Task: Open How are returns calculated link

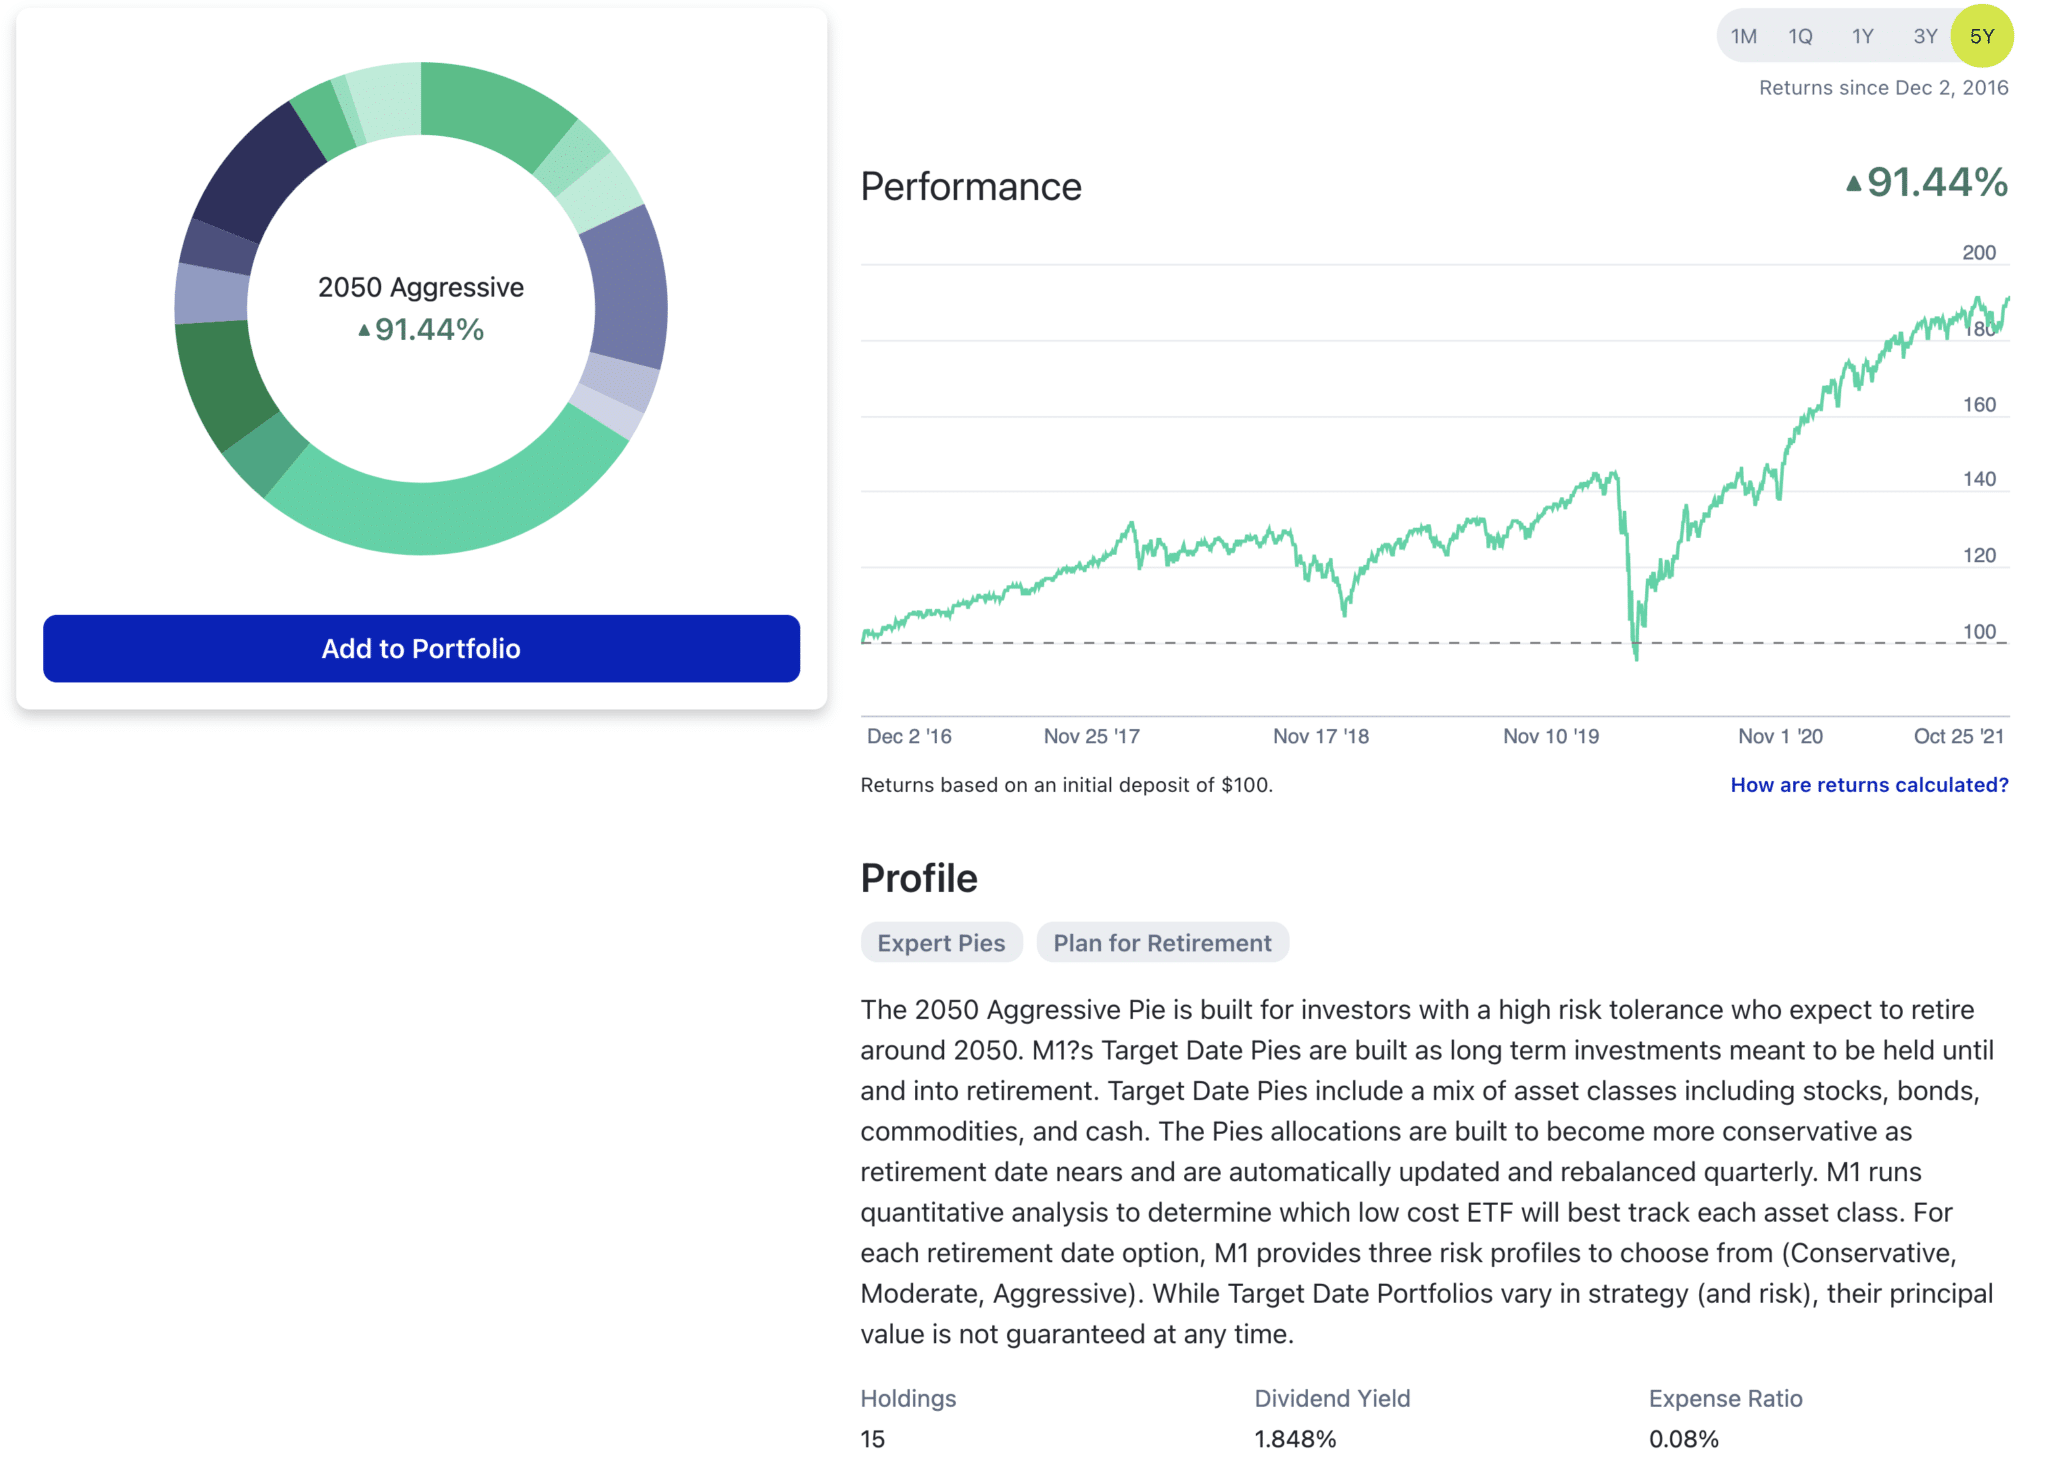Action: [x=1869, y=785]
